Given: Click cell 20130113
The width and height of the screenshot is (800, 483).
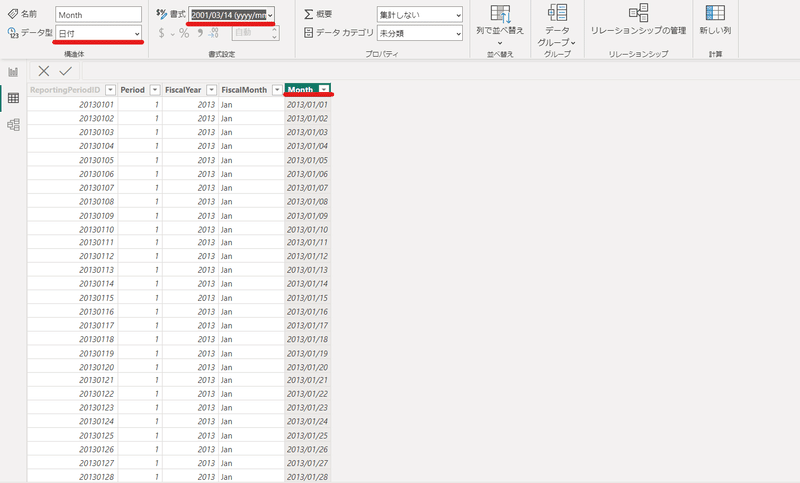Looking at the screenshot, I should pyautogui.click(x=72, y=270).
